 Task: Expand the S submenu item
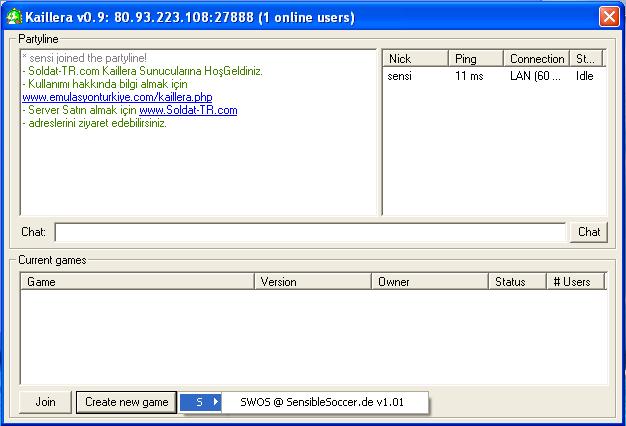(x=200, y=402)
